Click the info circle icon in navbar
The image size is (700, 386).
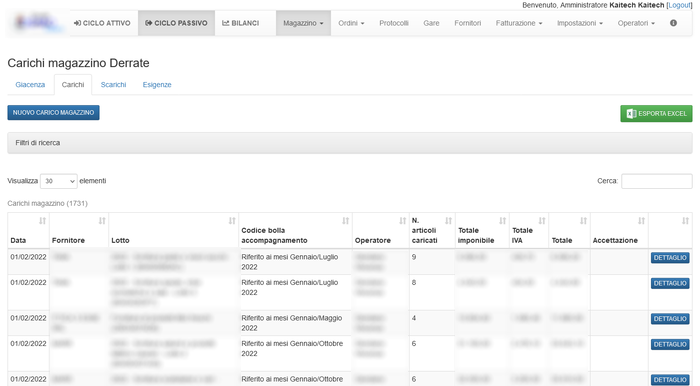pos(673,23)
